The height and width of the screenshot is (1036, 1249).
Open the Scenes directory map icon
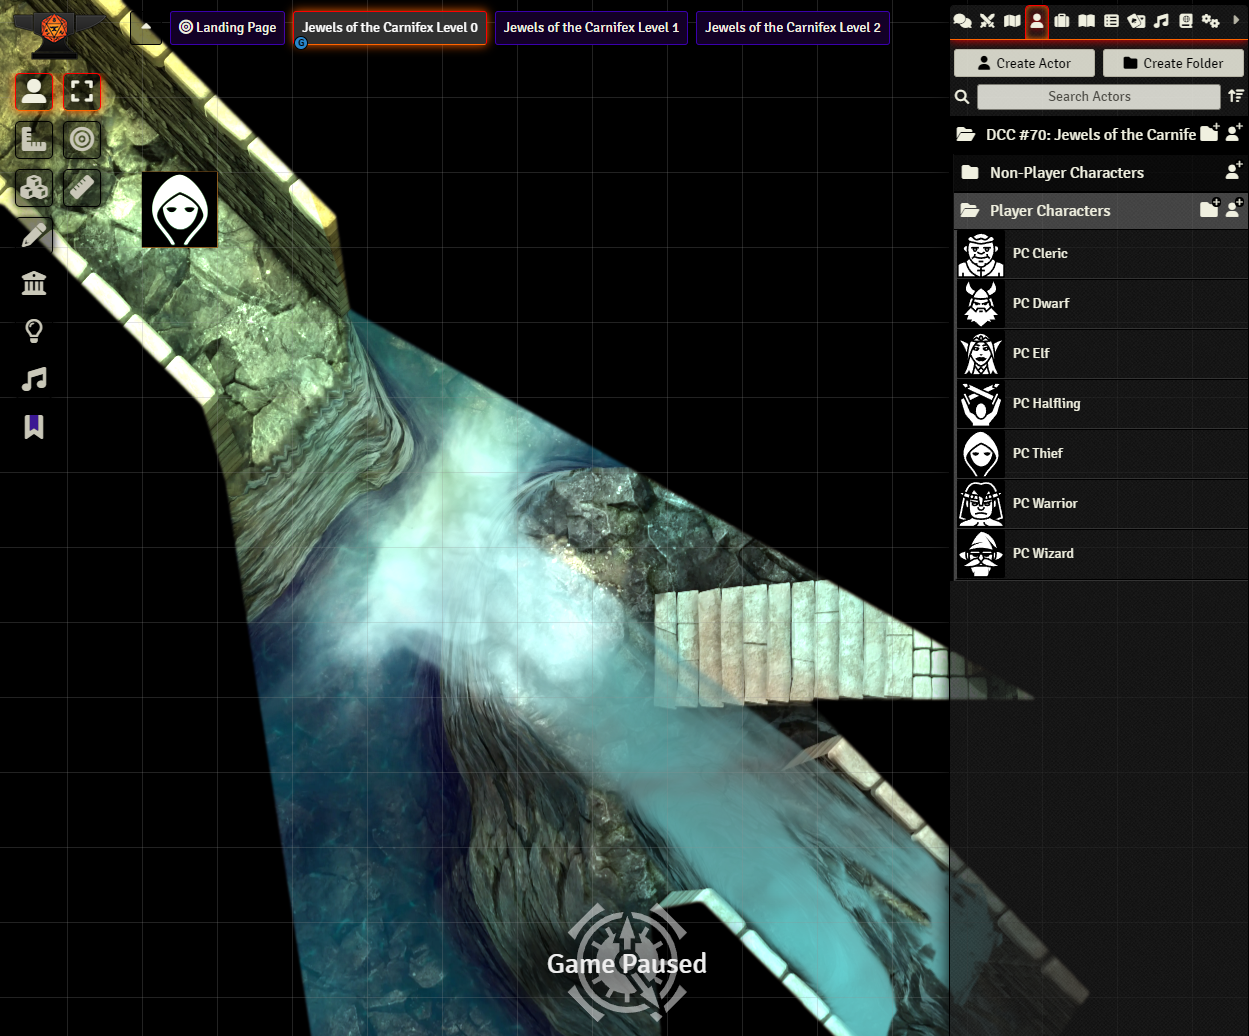(1012, 20)
